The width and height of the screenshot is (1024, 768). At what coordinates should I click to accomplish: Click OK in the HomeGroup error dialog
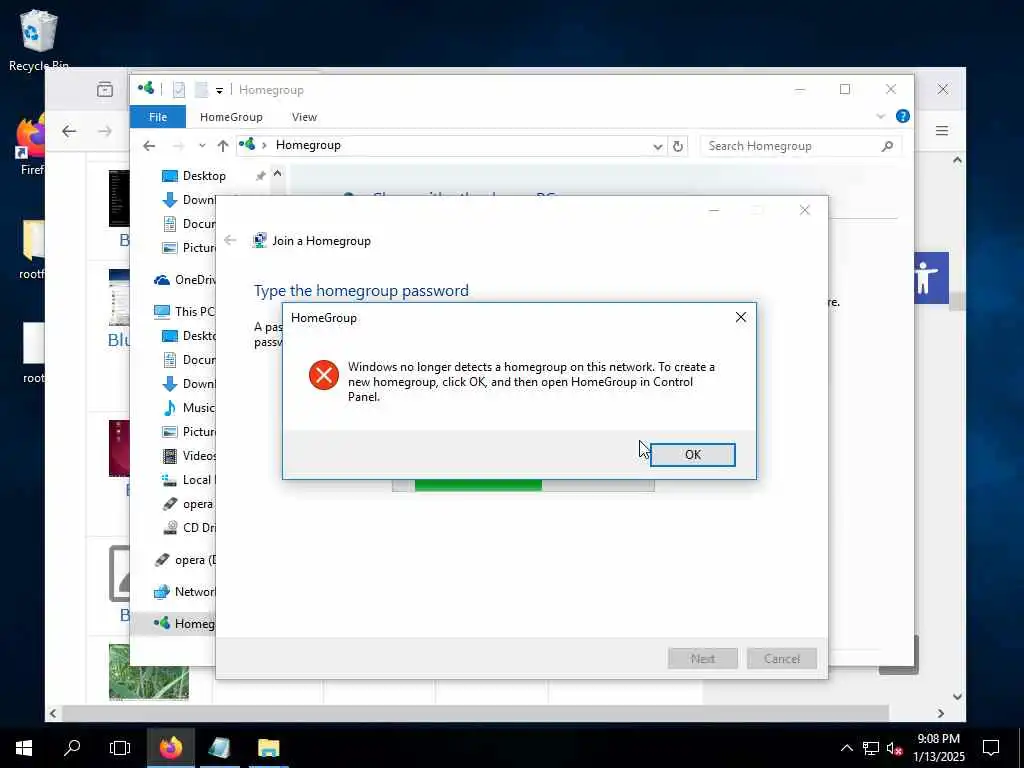[692, 455]
